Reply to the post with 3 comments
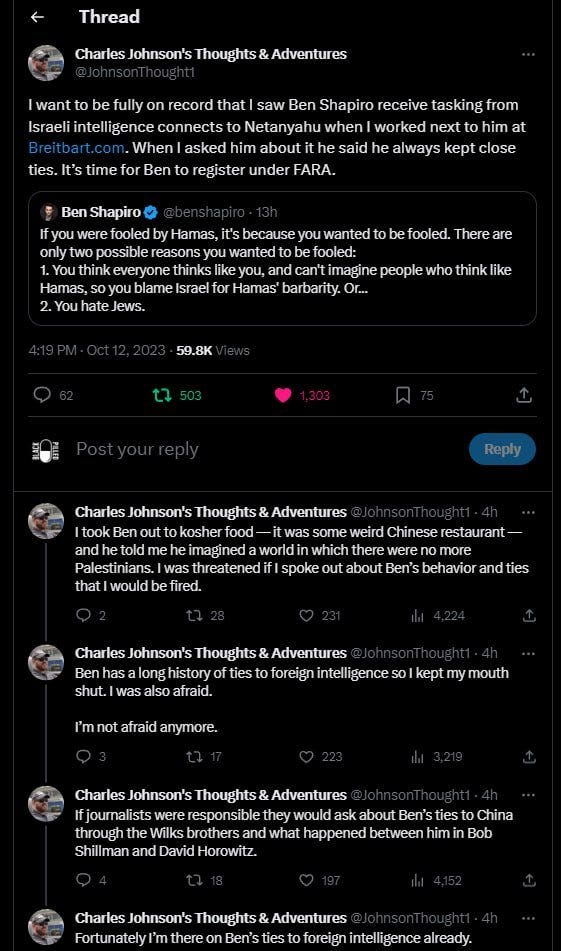The width and height of the screenshot is (561, 951). 83,756
